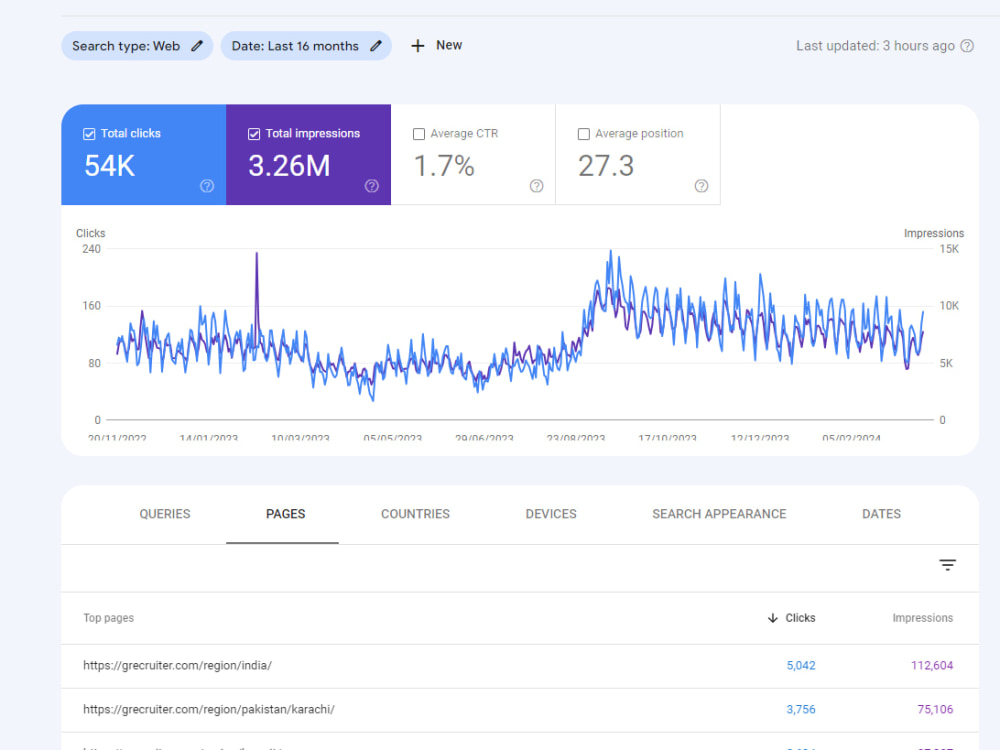Enable the Average position checkbox
Screen dimensions: 1000x750
coord(583,134)
